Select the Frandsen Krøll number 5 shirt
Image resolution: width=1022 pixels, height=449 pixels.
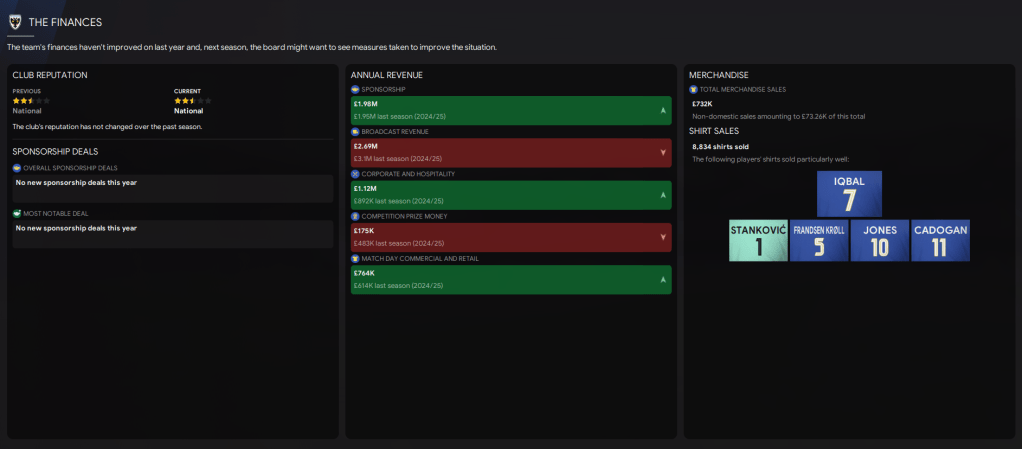[x=819, y=241]
